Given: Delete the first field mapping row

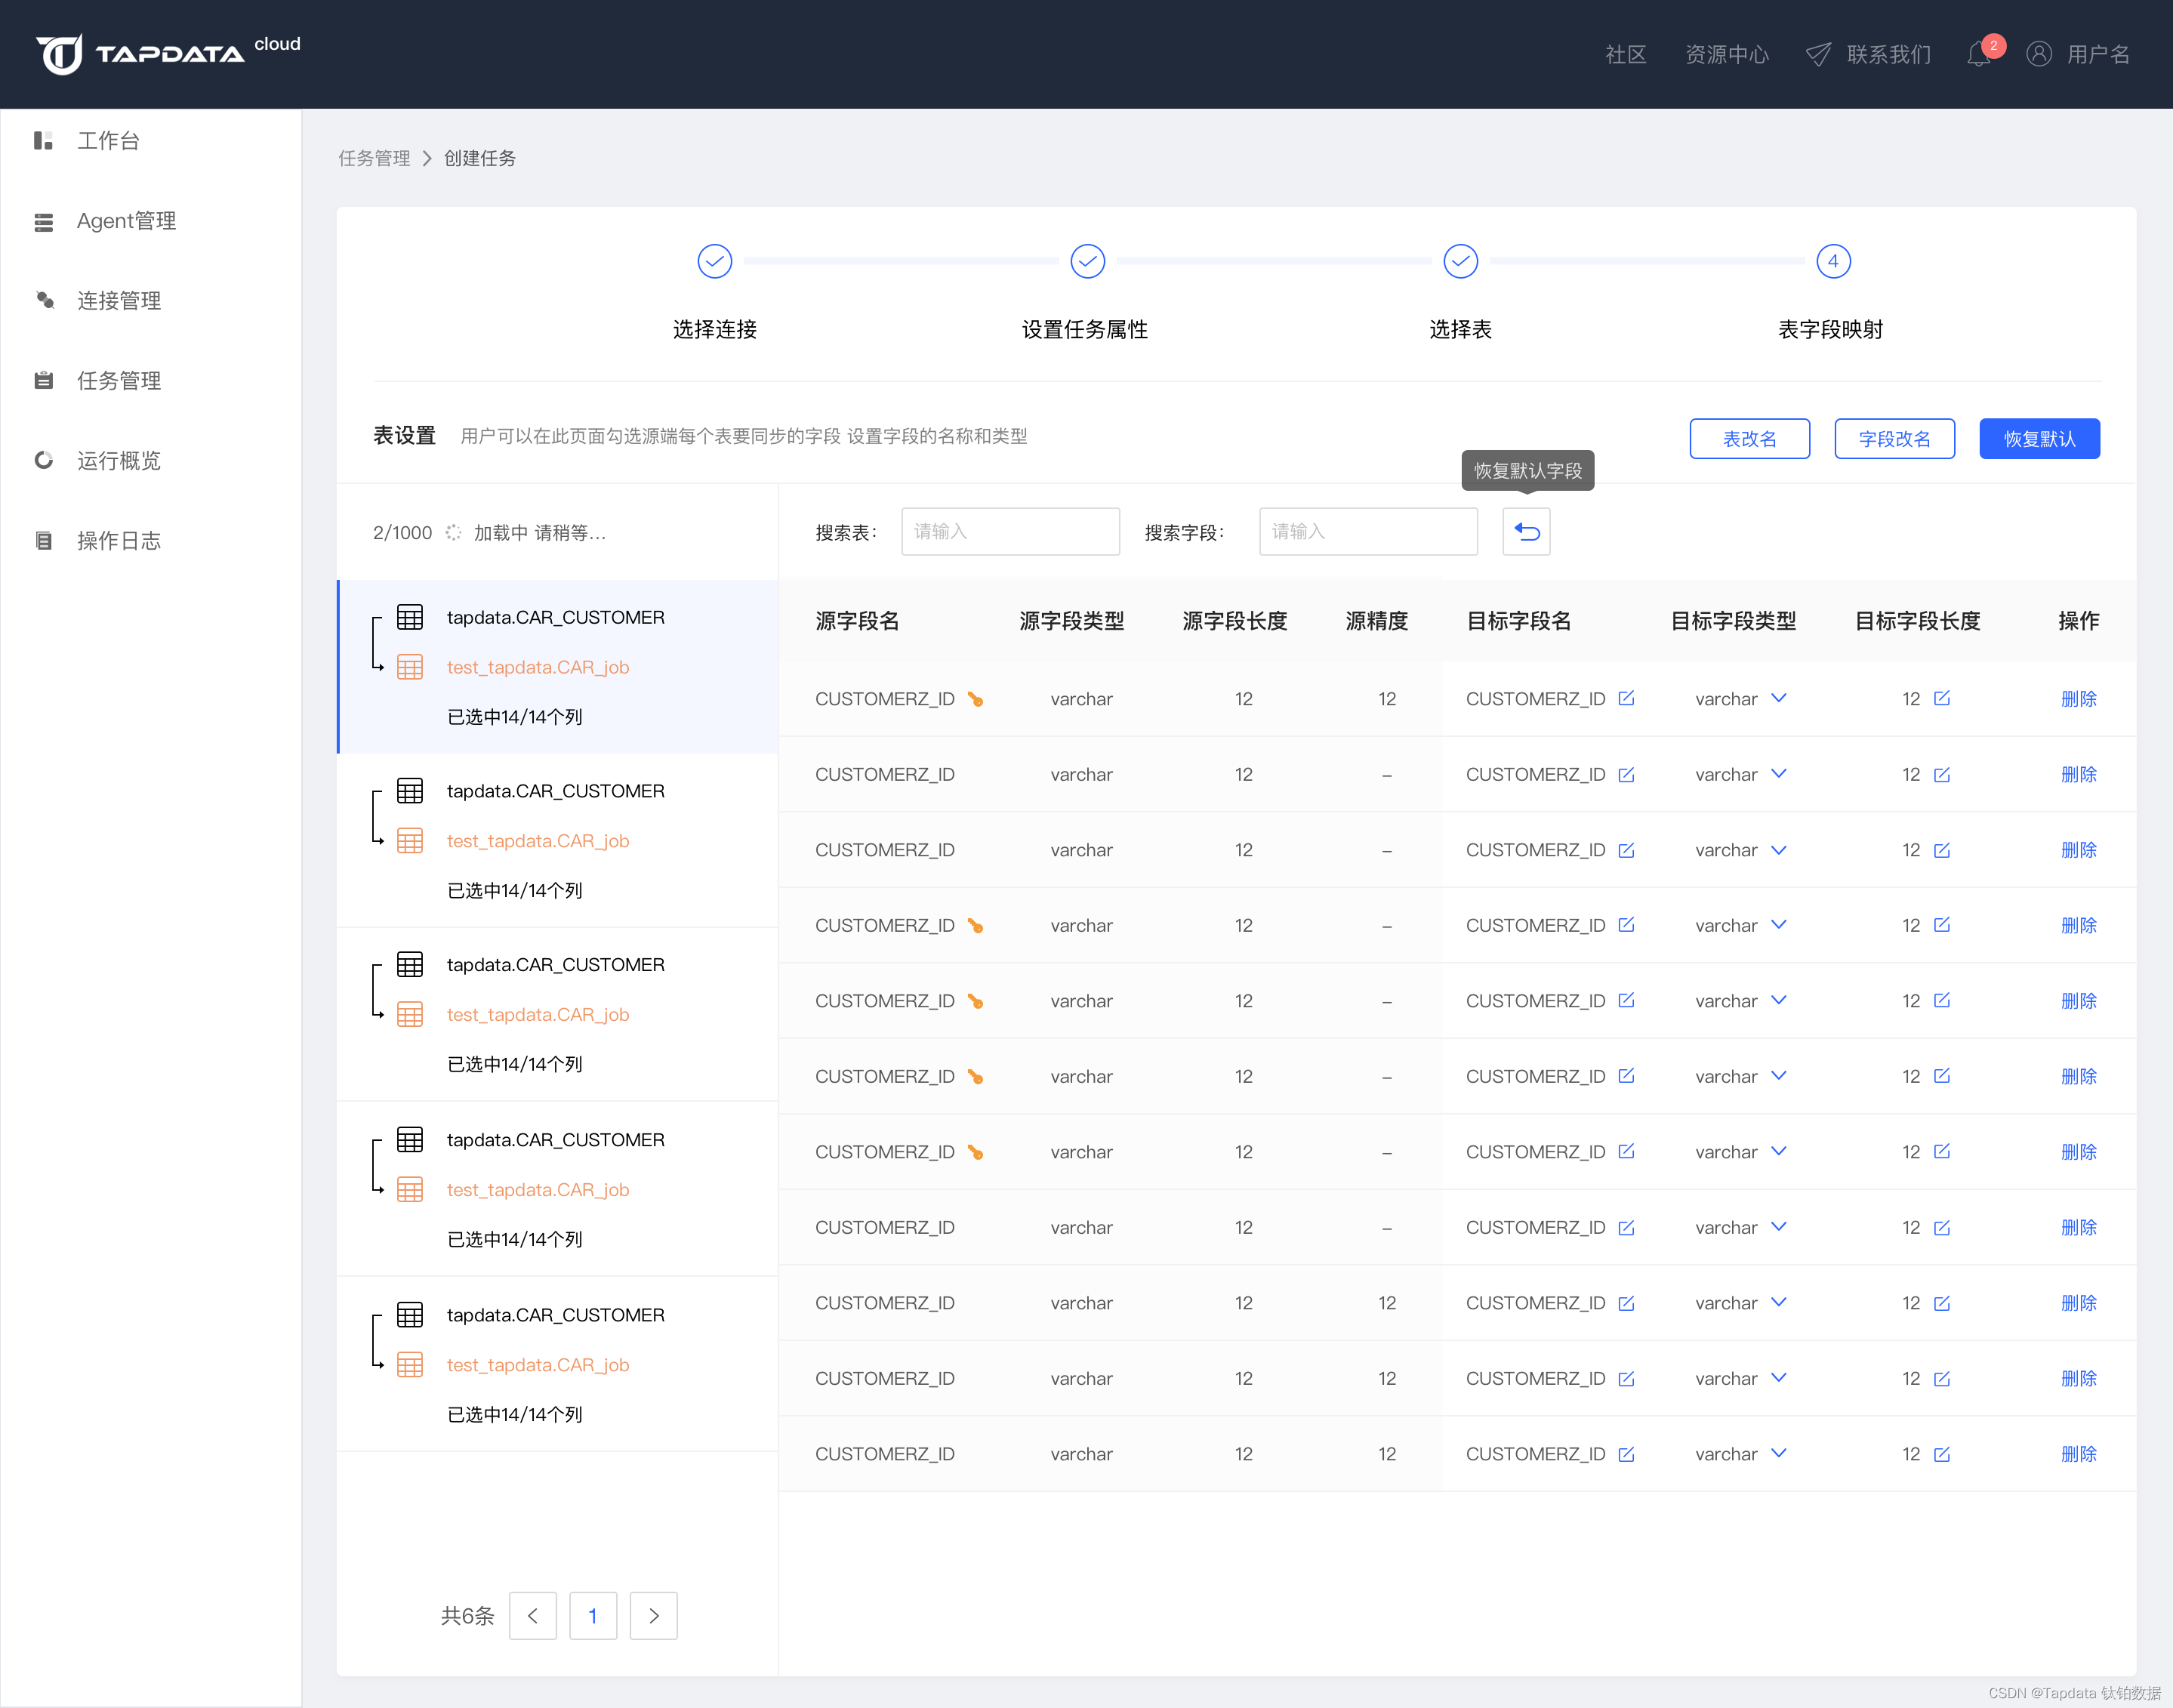Looking at the screenshot, I should (x=2079, y=698).
